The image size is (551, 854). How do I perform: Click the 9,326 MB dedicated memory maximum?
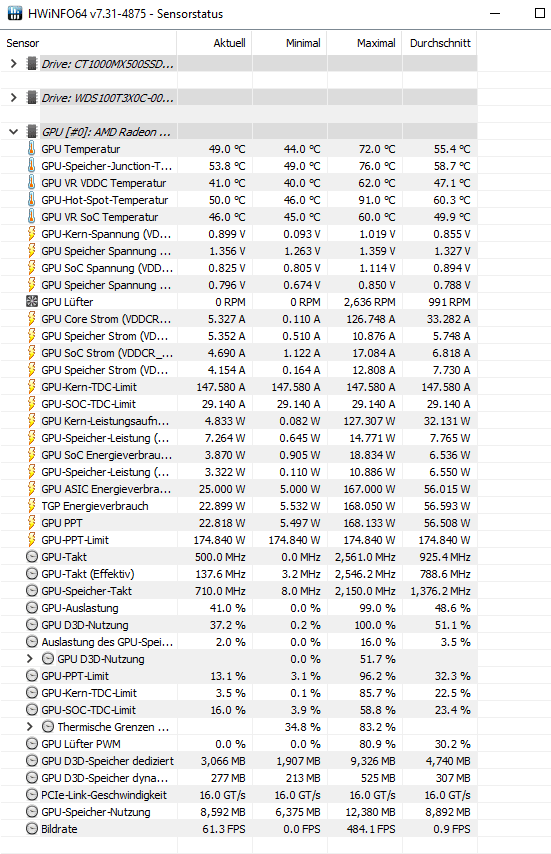click(x=371, y=761)
